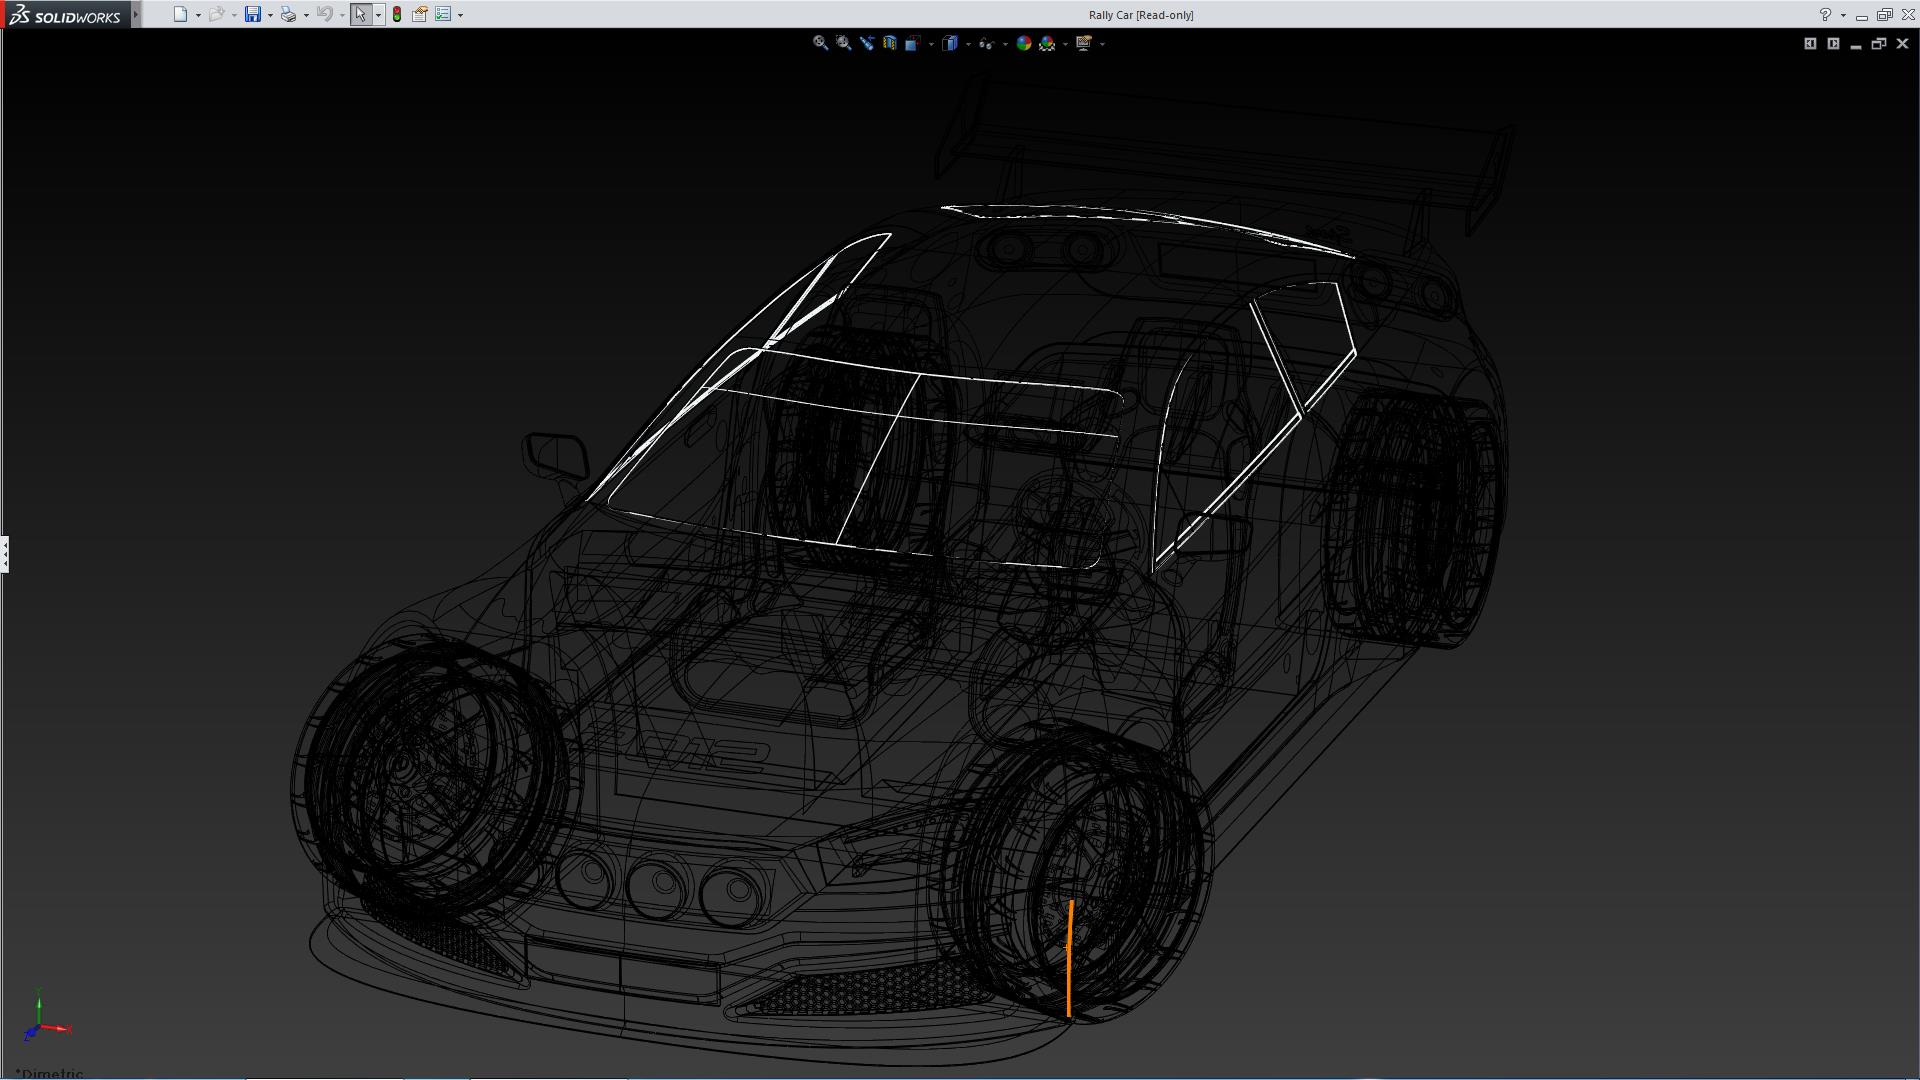Expand the SOLIDWORKS menu flyout arrow
The height and width of the screenshot is (1080, 1920).
(136, 14)
